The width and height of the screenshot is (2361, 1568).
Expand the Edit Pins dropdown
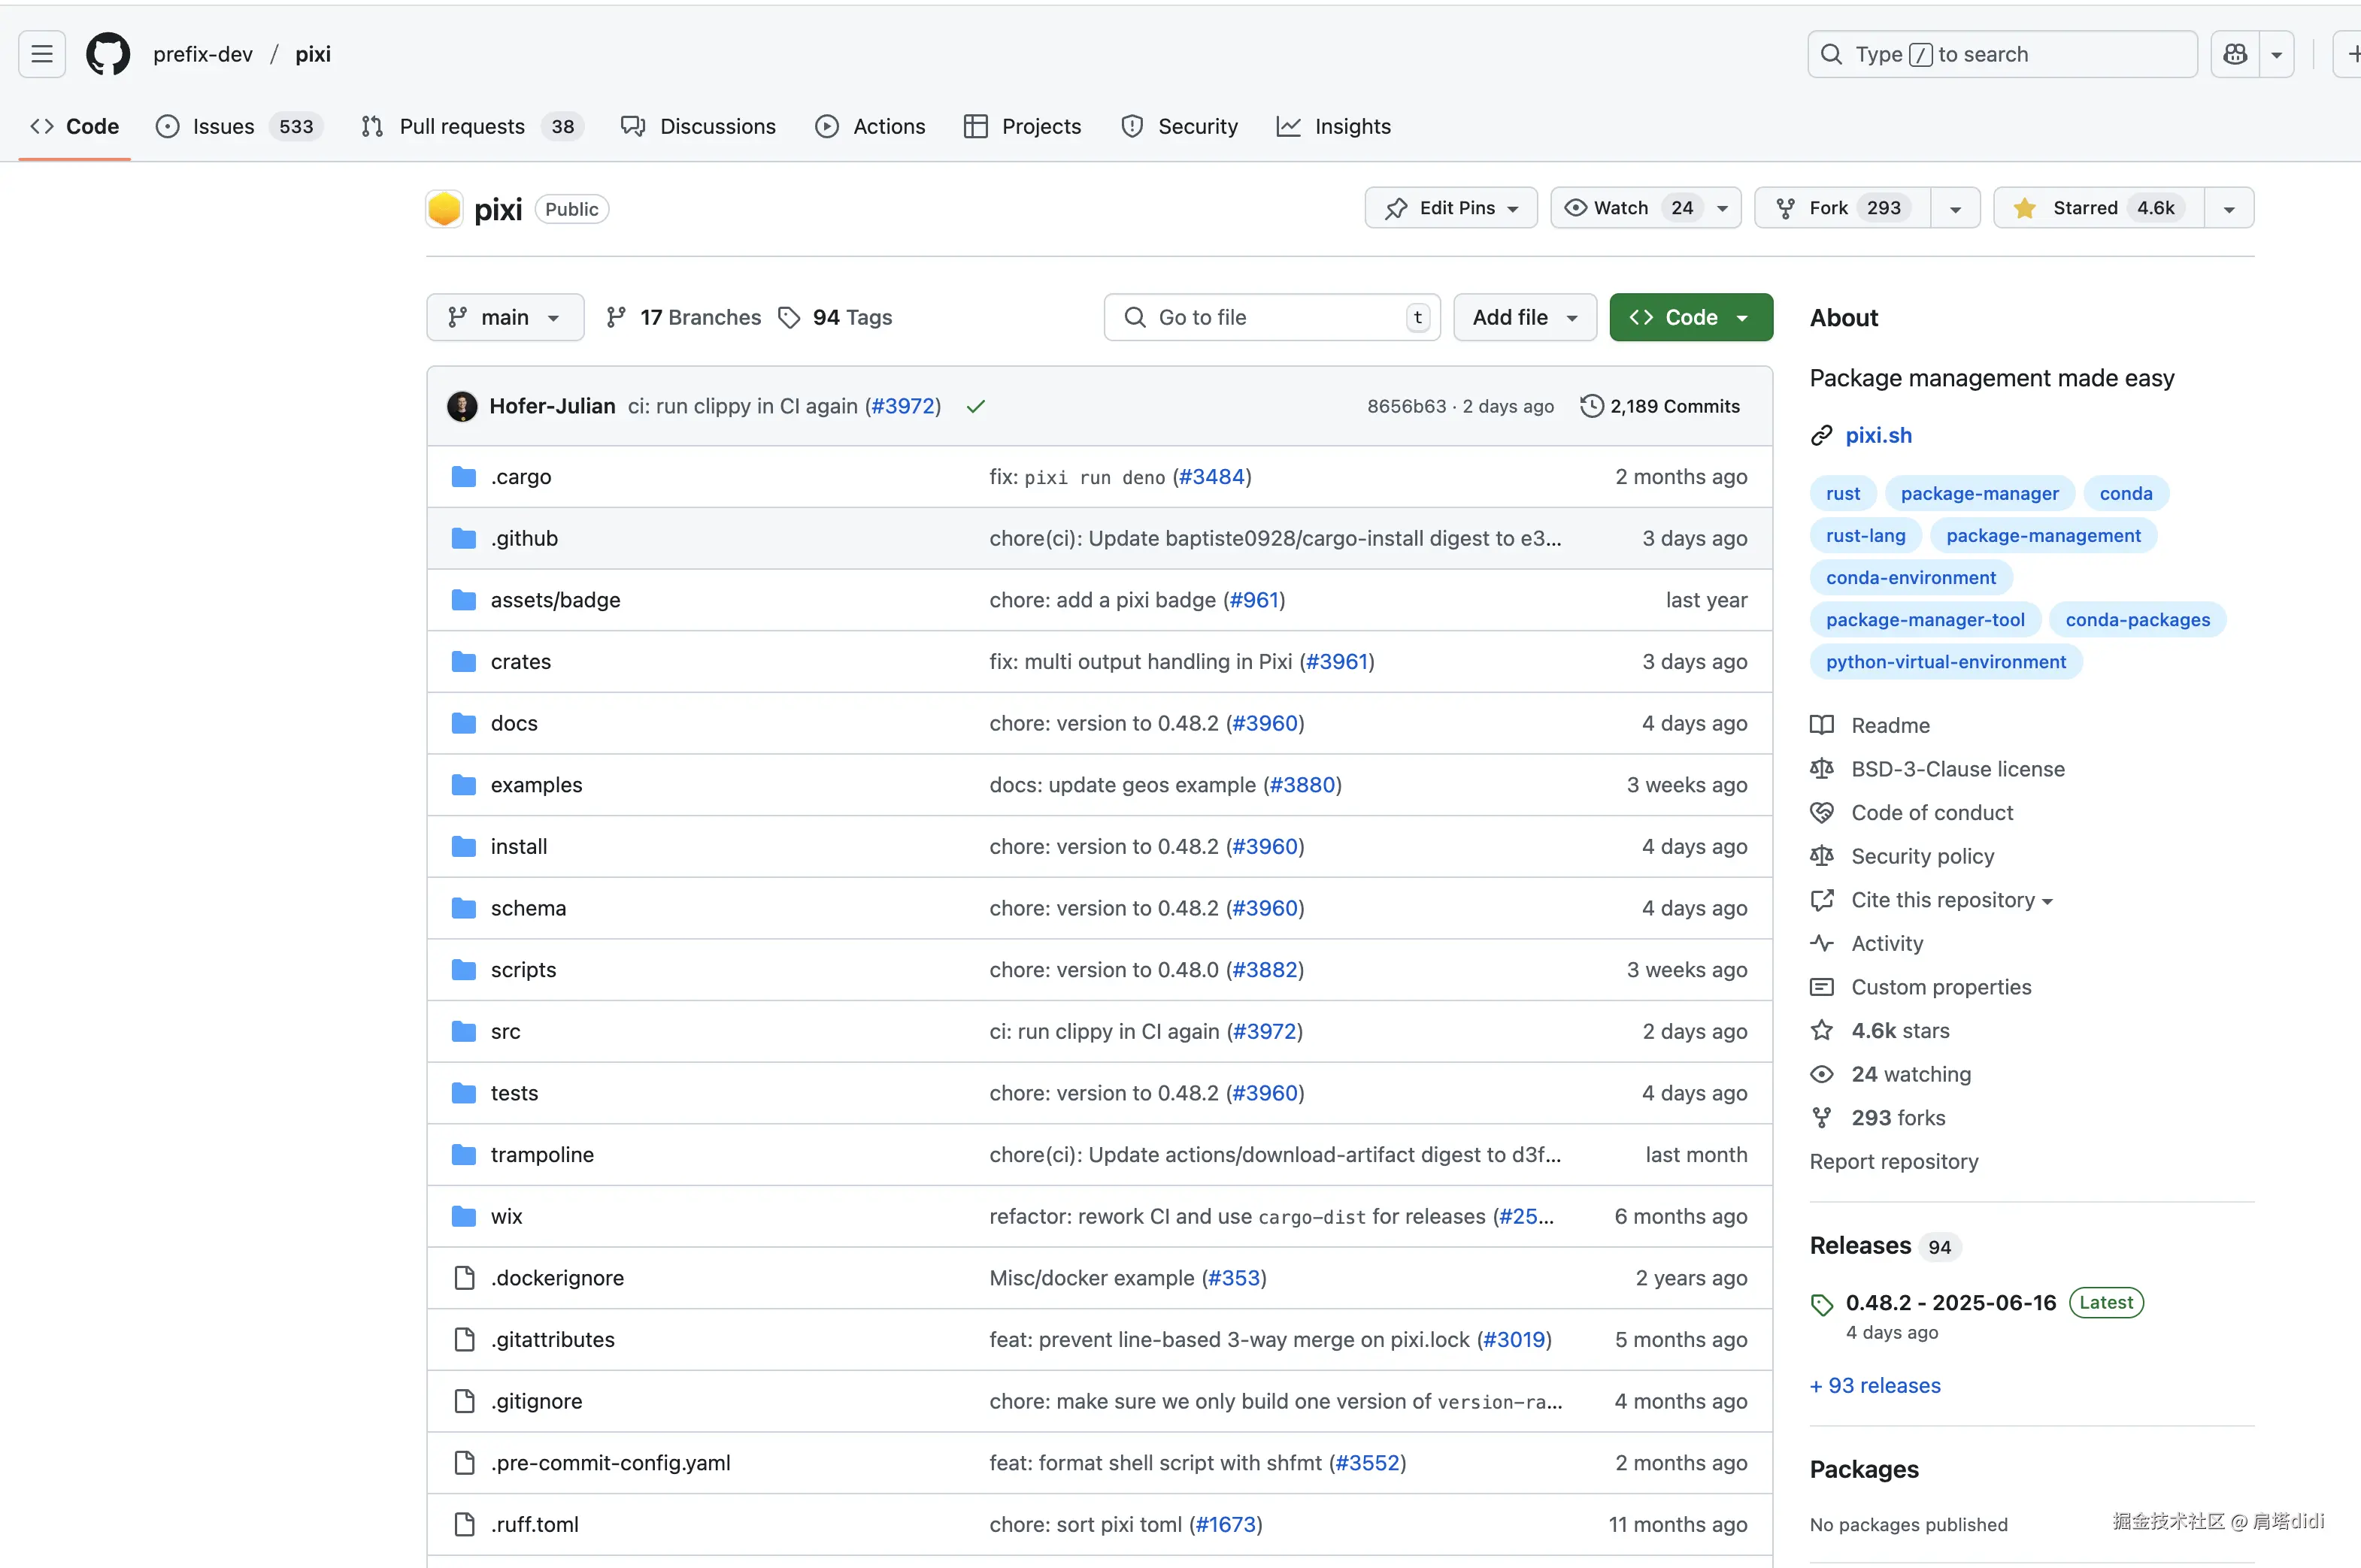click(1450, 208)
